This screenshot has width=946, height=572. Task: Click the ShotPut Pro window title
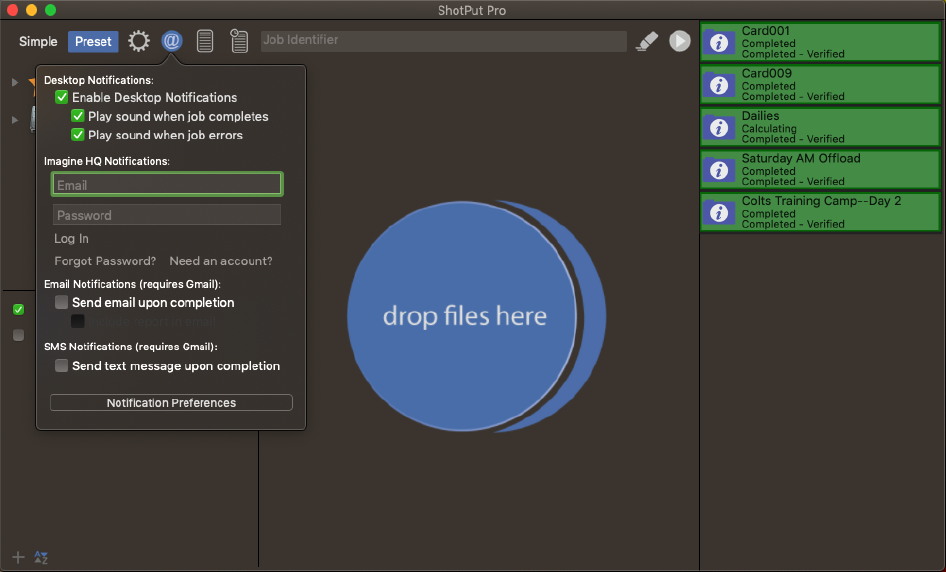tap(472, 10)
